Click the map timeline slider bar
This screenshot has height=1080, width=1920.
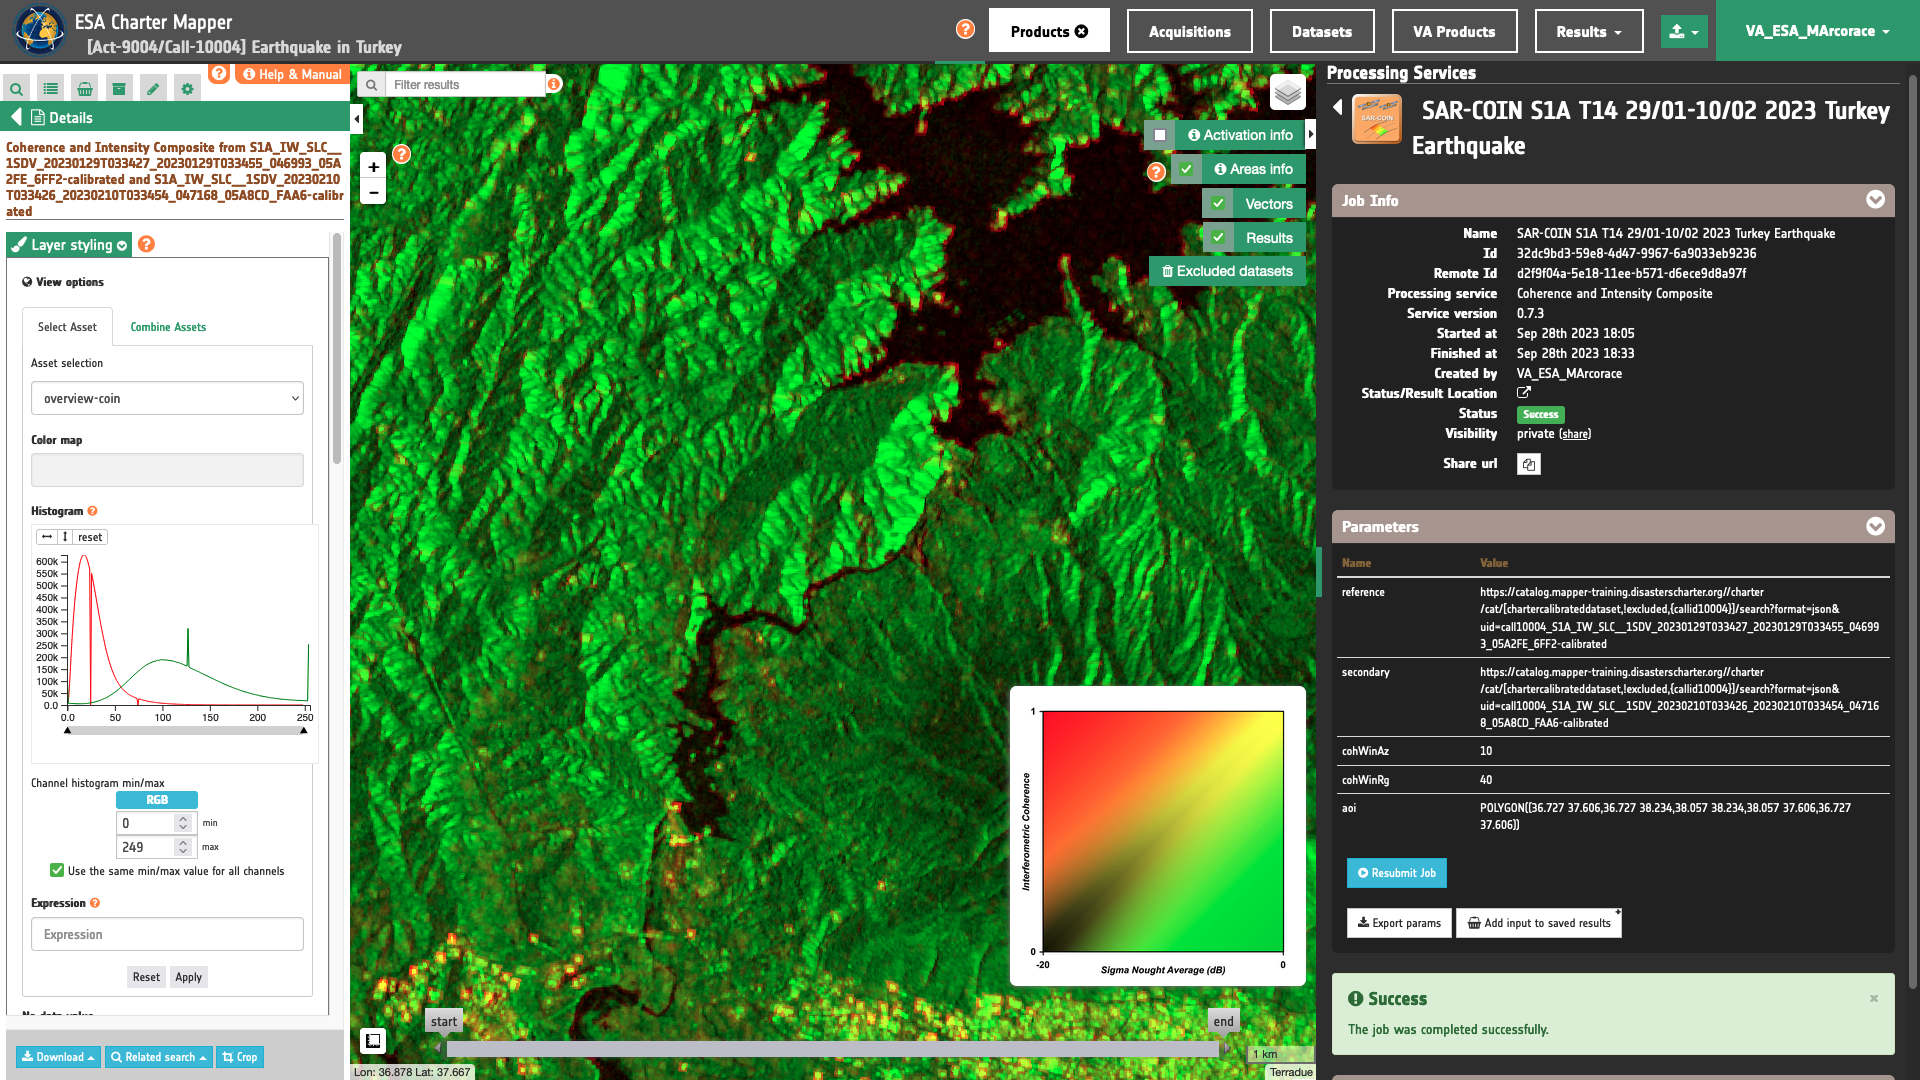833,1049
